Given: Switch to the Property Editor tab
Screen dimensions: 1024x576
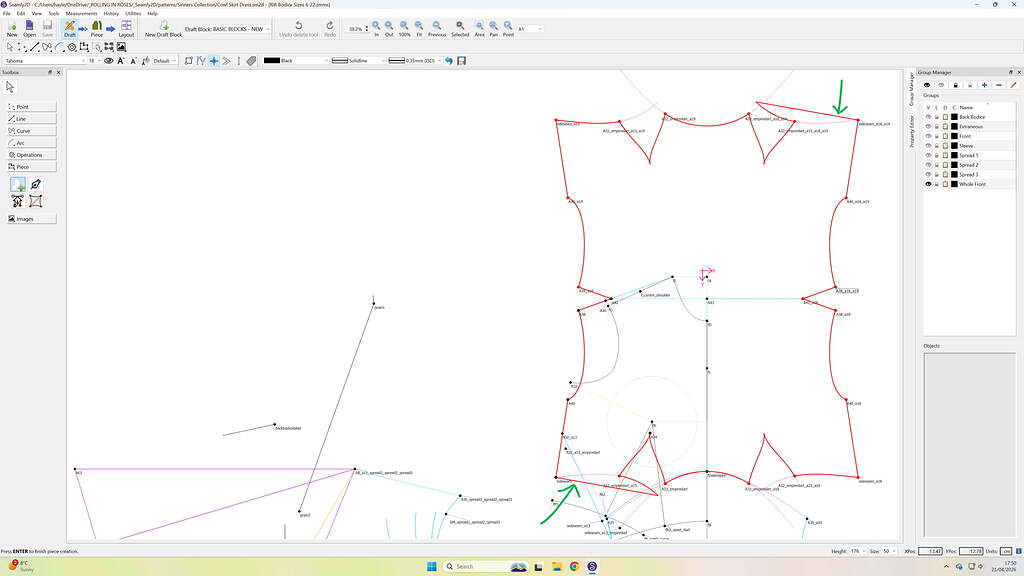Looking at the screenshot, I should tap(912, 131).
